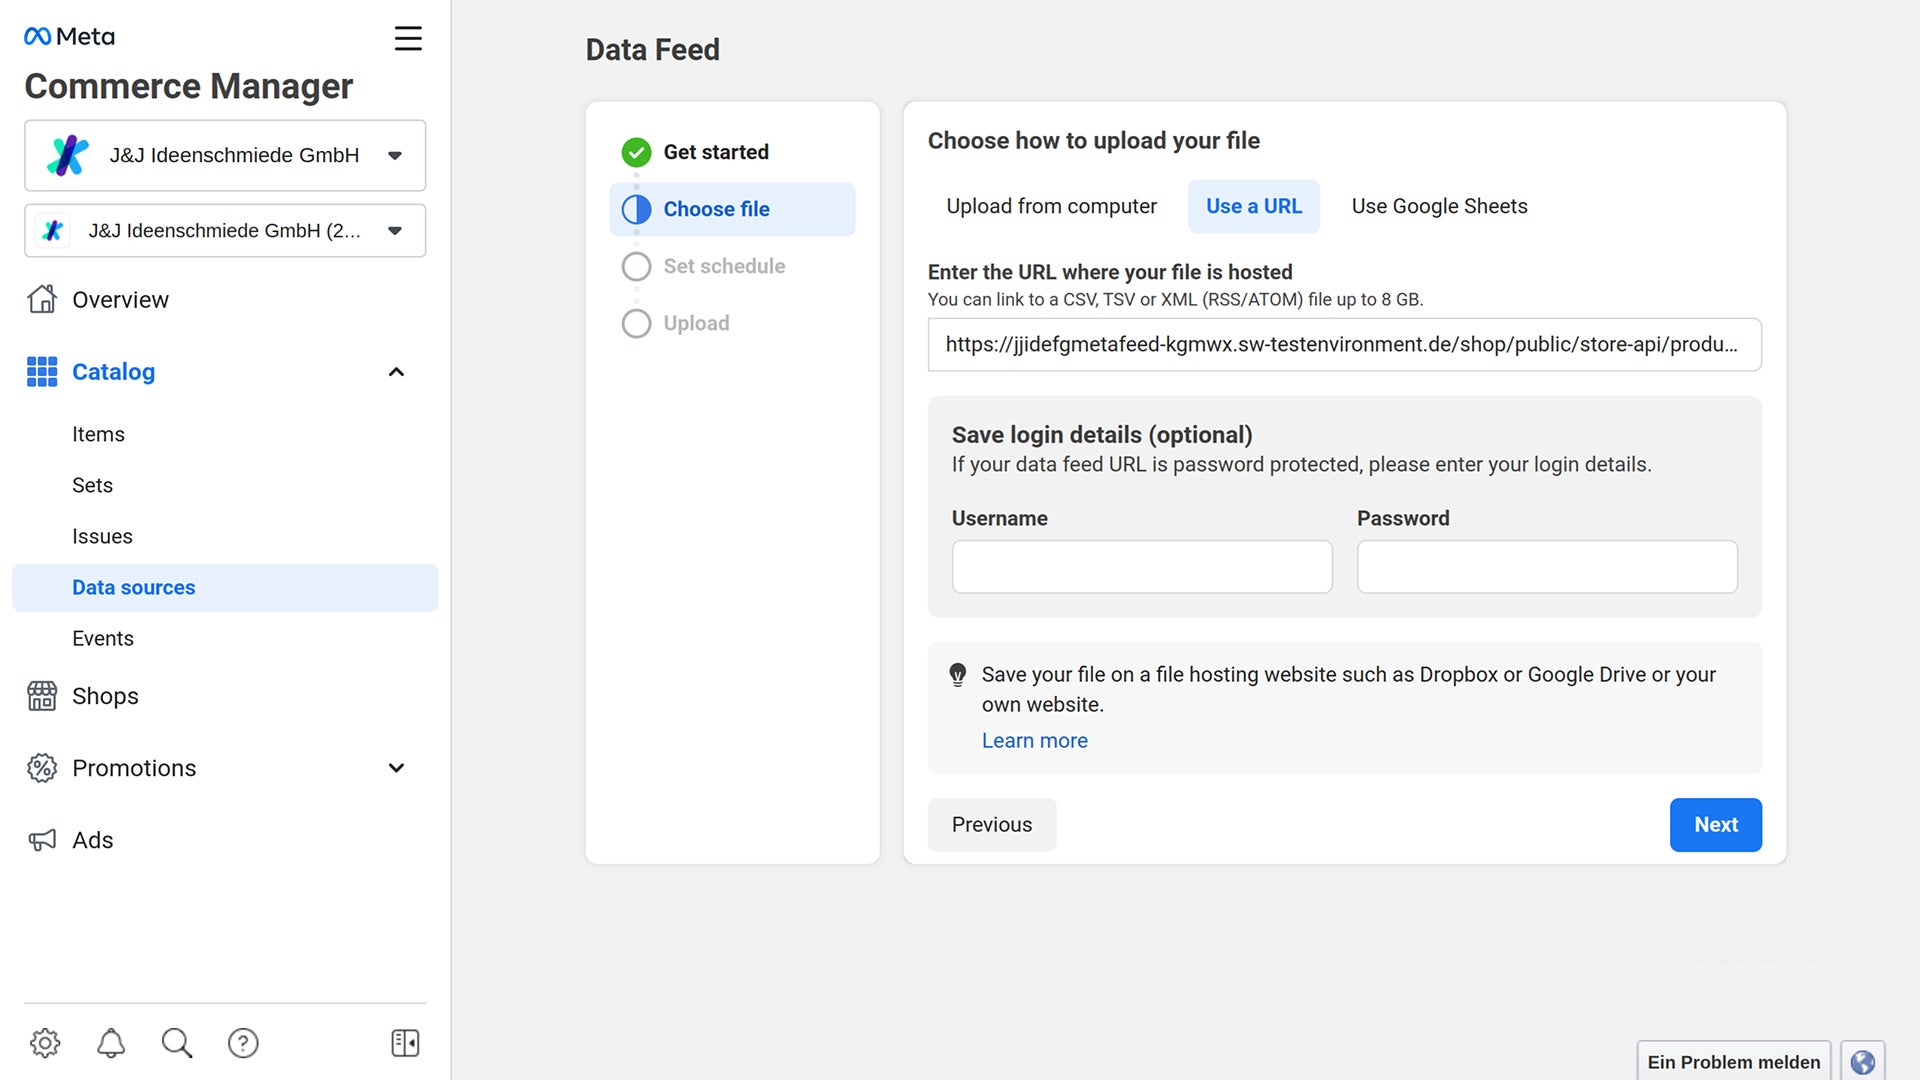Select Data sources in sidebar
This screenshot has height=1080, width=1920.
(x=225, y=588)
